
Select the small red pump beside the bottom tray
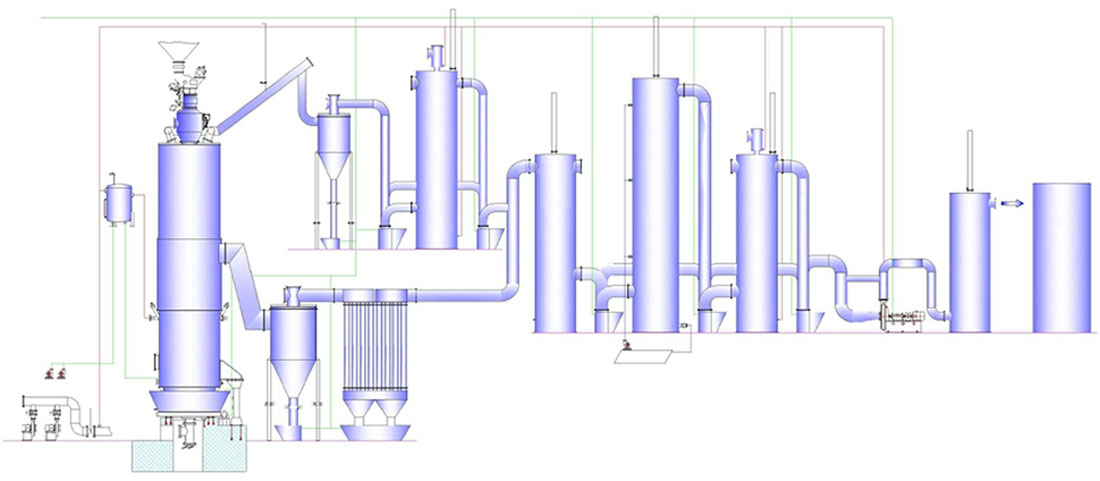click(624, 346)
